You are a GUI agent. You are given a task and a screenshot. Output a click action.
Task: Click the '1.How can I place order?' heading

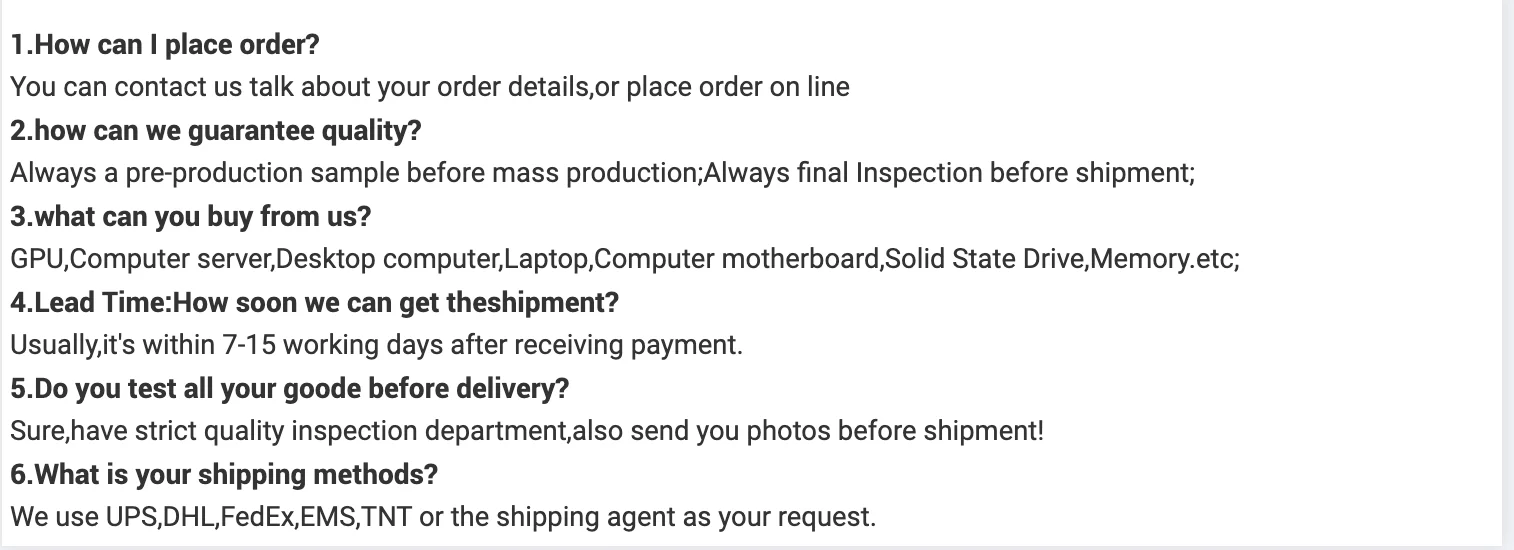[x=165, y=45]
